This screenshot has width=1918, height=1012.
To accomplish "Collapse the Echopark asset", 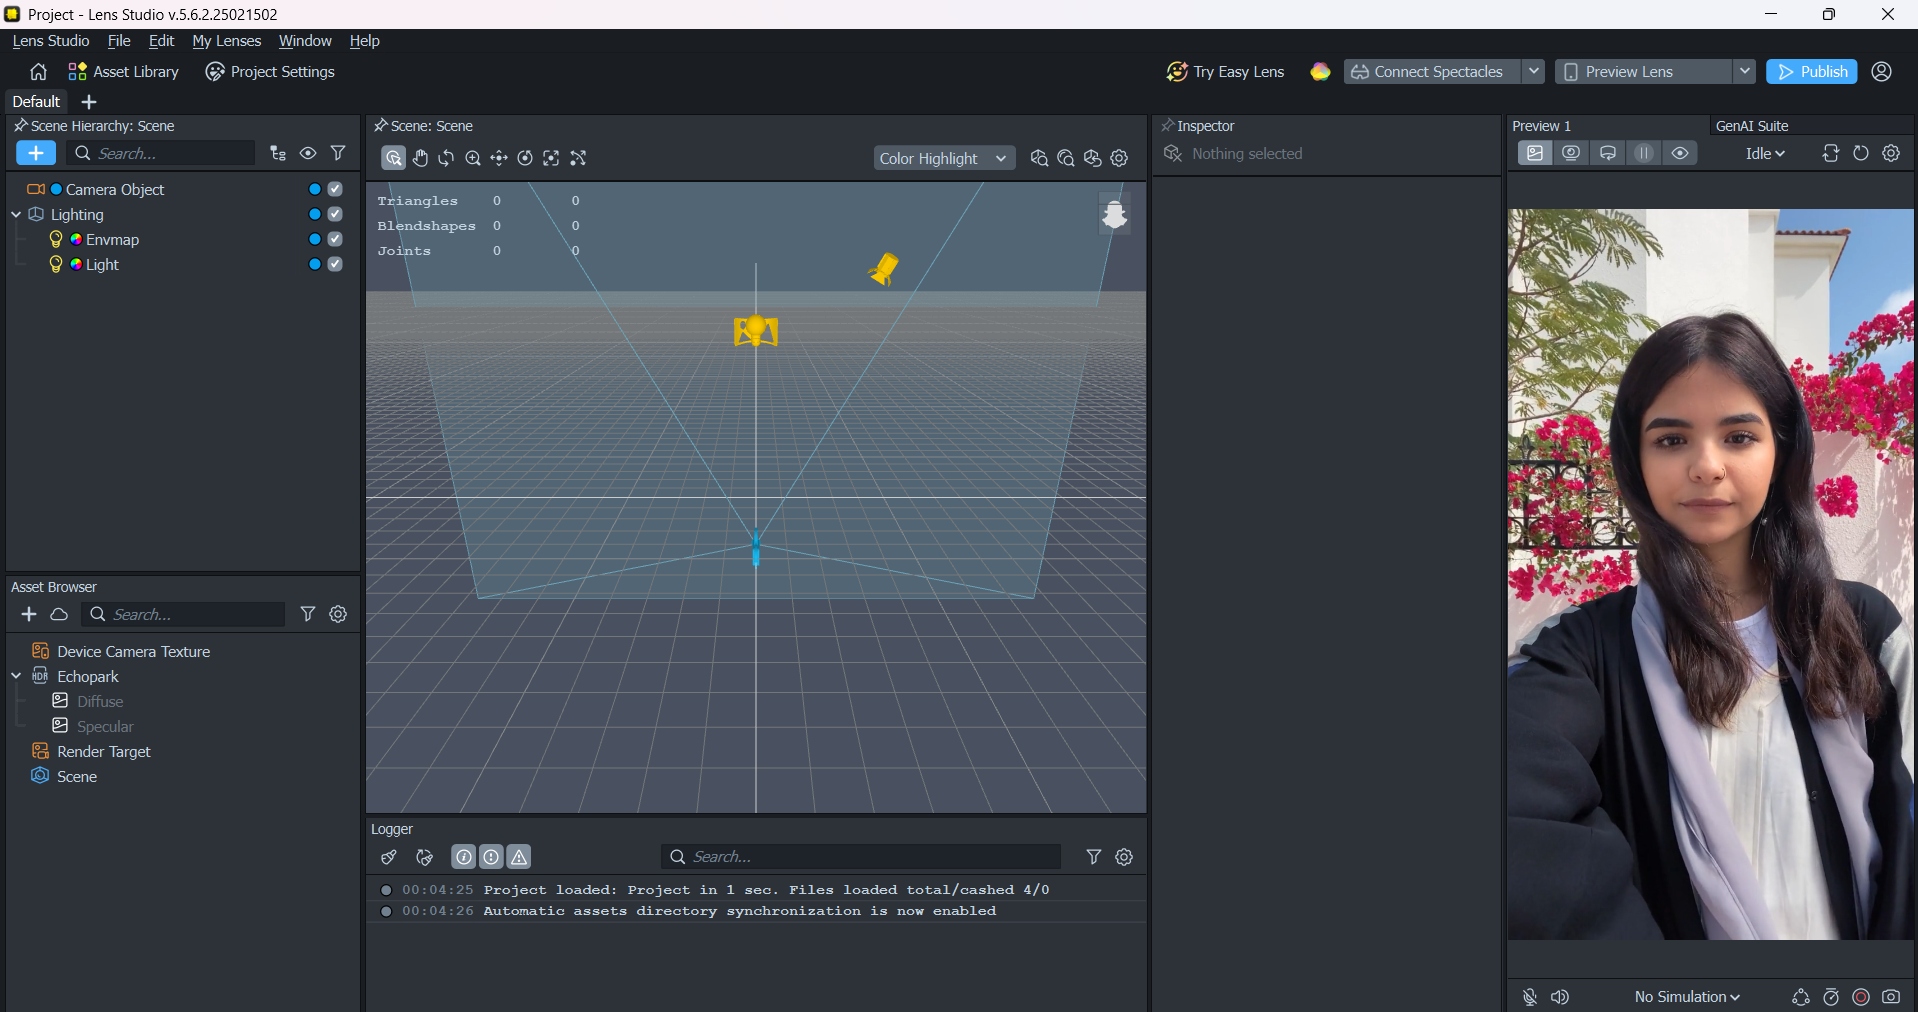I will click(16, 676).
